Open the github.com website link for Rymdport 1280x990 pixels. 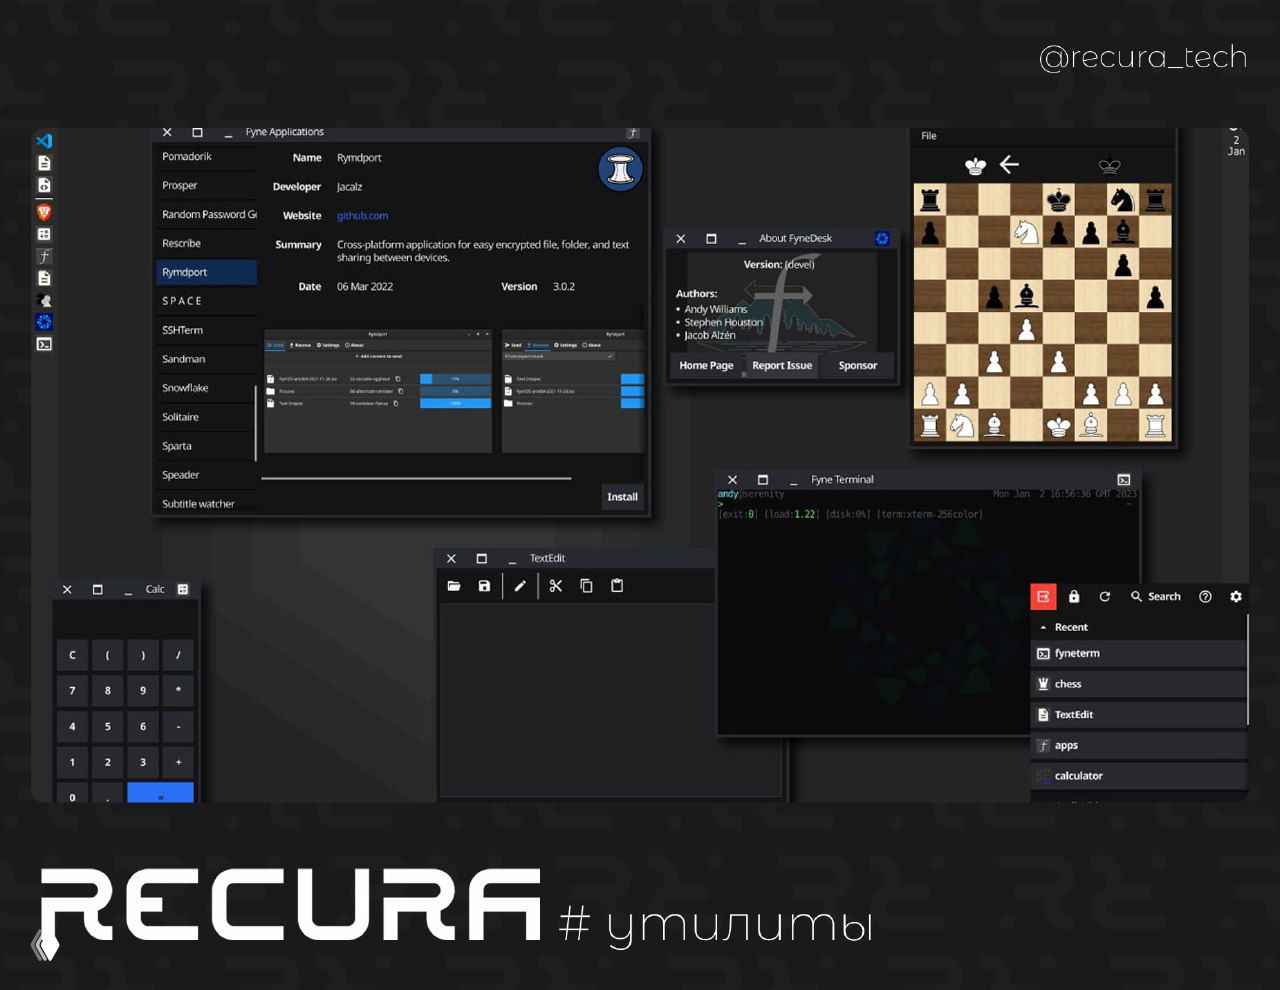pos(362,215)
